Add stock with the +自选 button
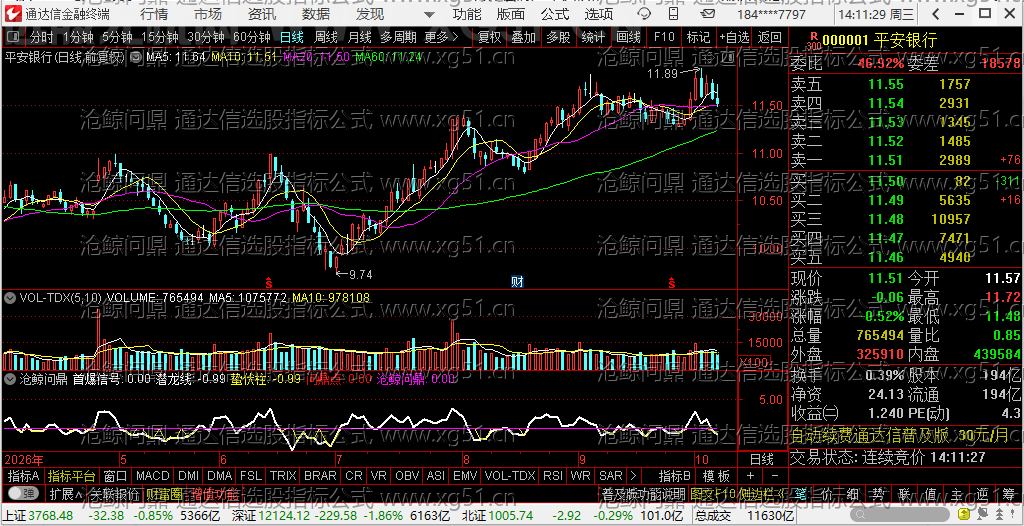Image resolution: width=1024 pixels, height=526 pixels. (734, 37)
